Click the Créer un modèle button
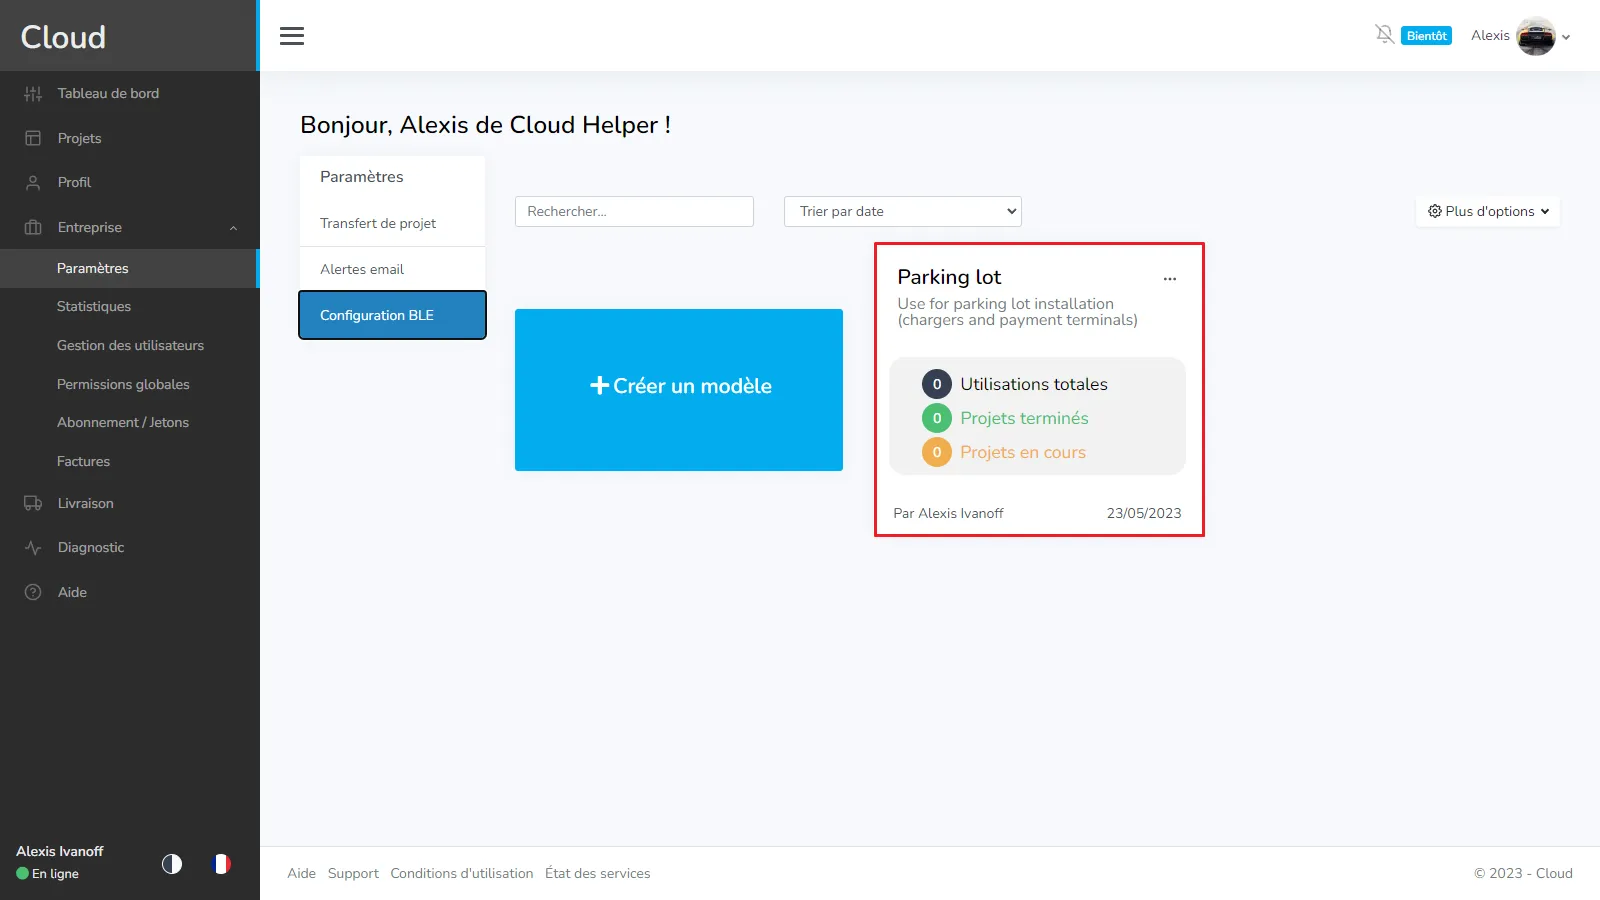 (679, 390)
